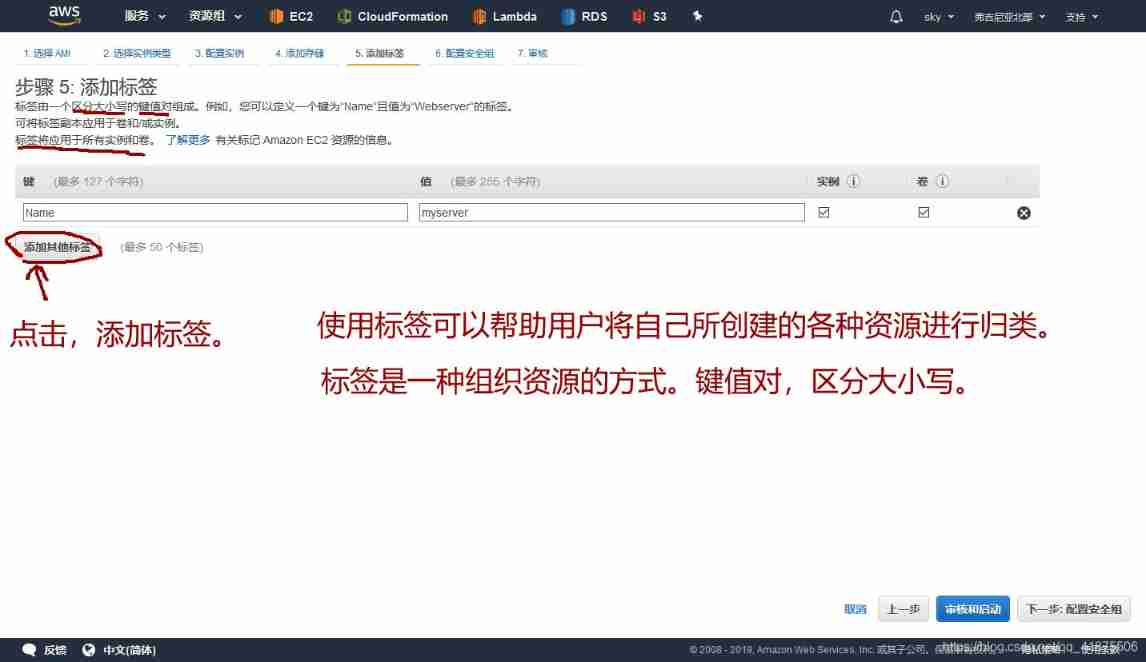The width and height of the screenshot is (1146, 662).
Task: Show info for the 卷 column
Action: tap(943, 181)
